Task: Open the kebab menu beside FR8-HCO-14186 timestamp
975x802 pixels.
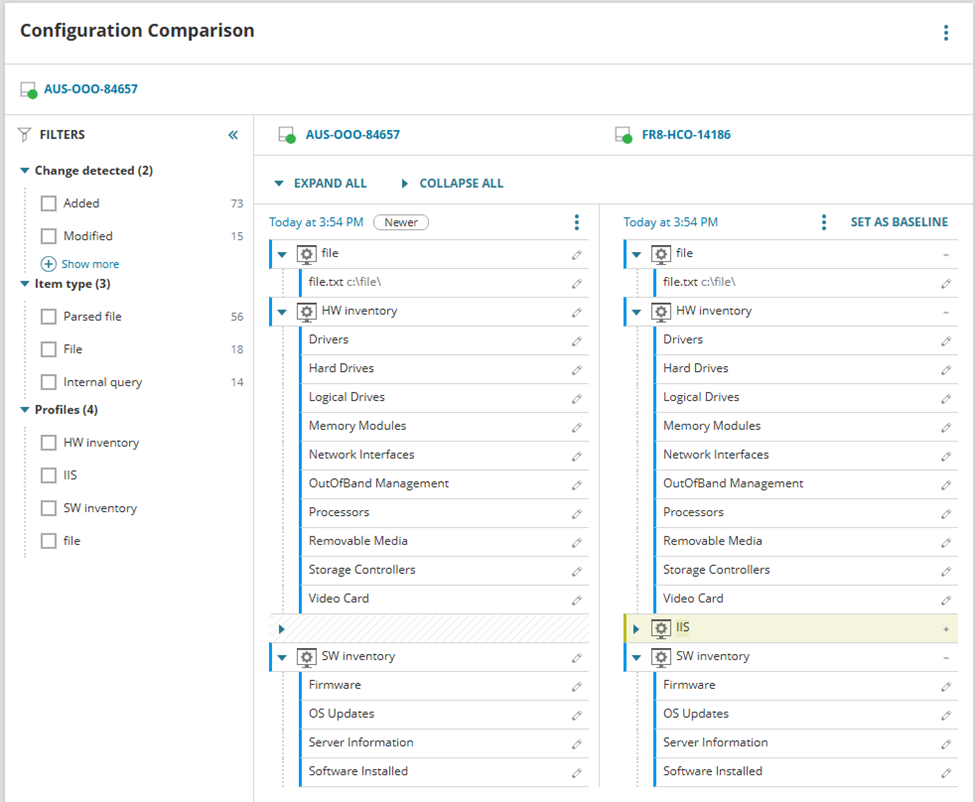Action: pyautogui.click(x=824, y=222)
